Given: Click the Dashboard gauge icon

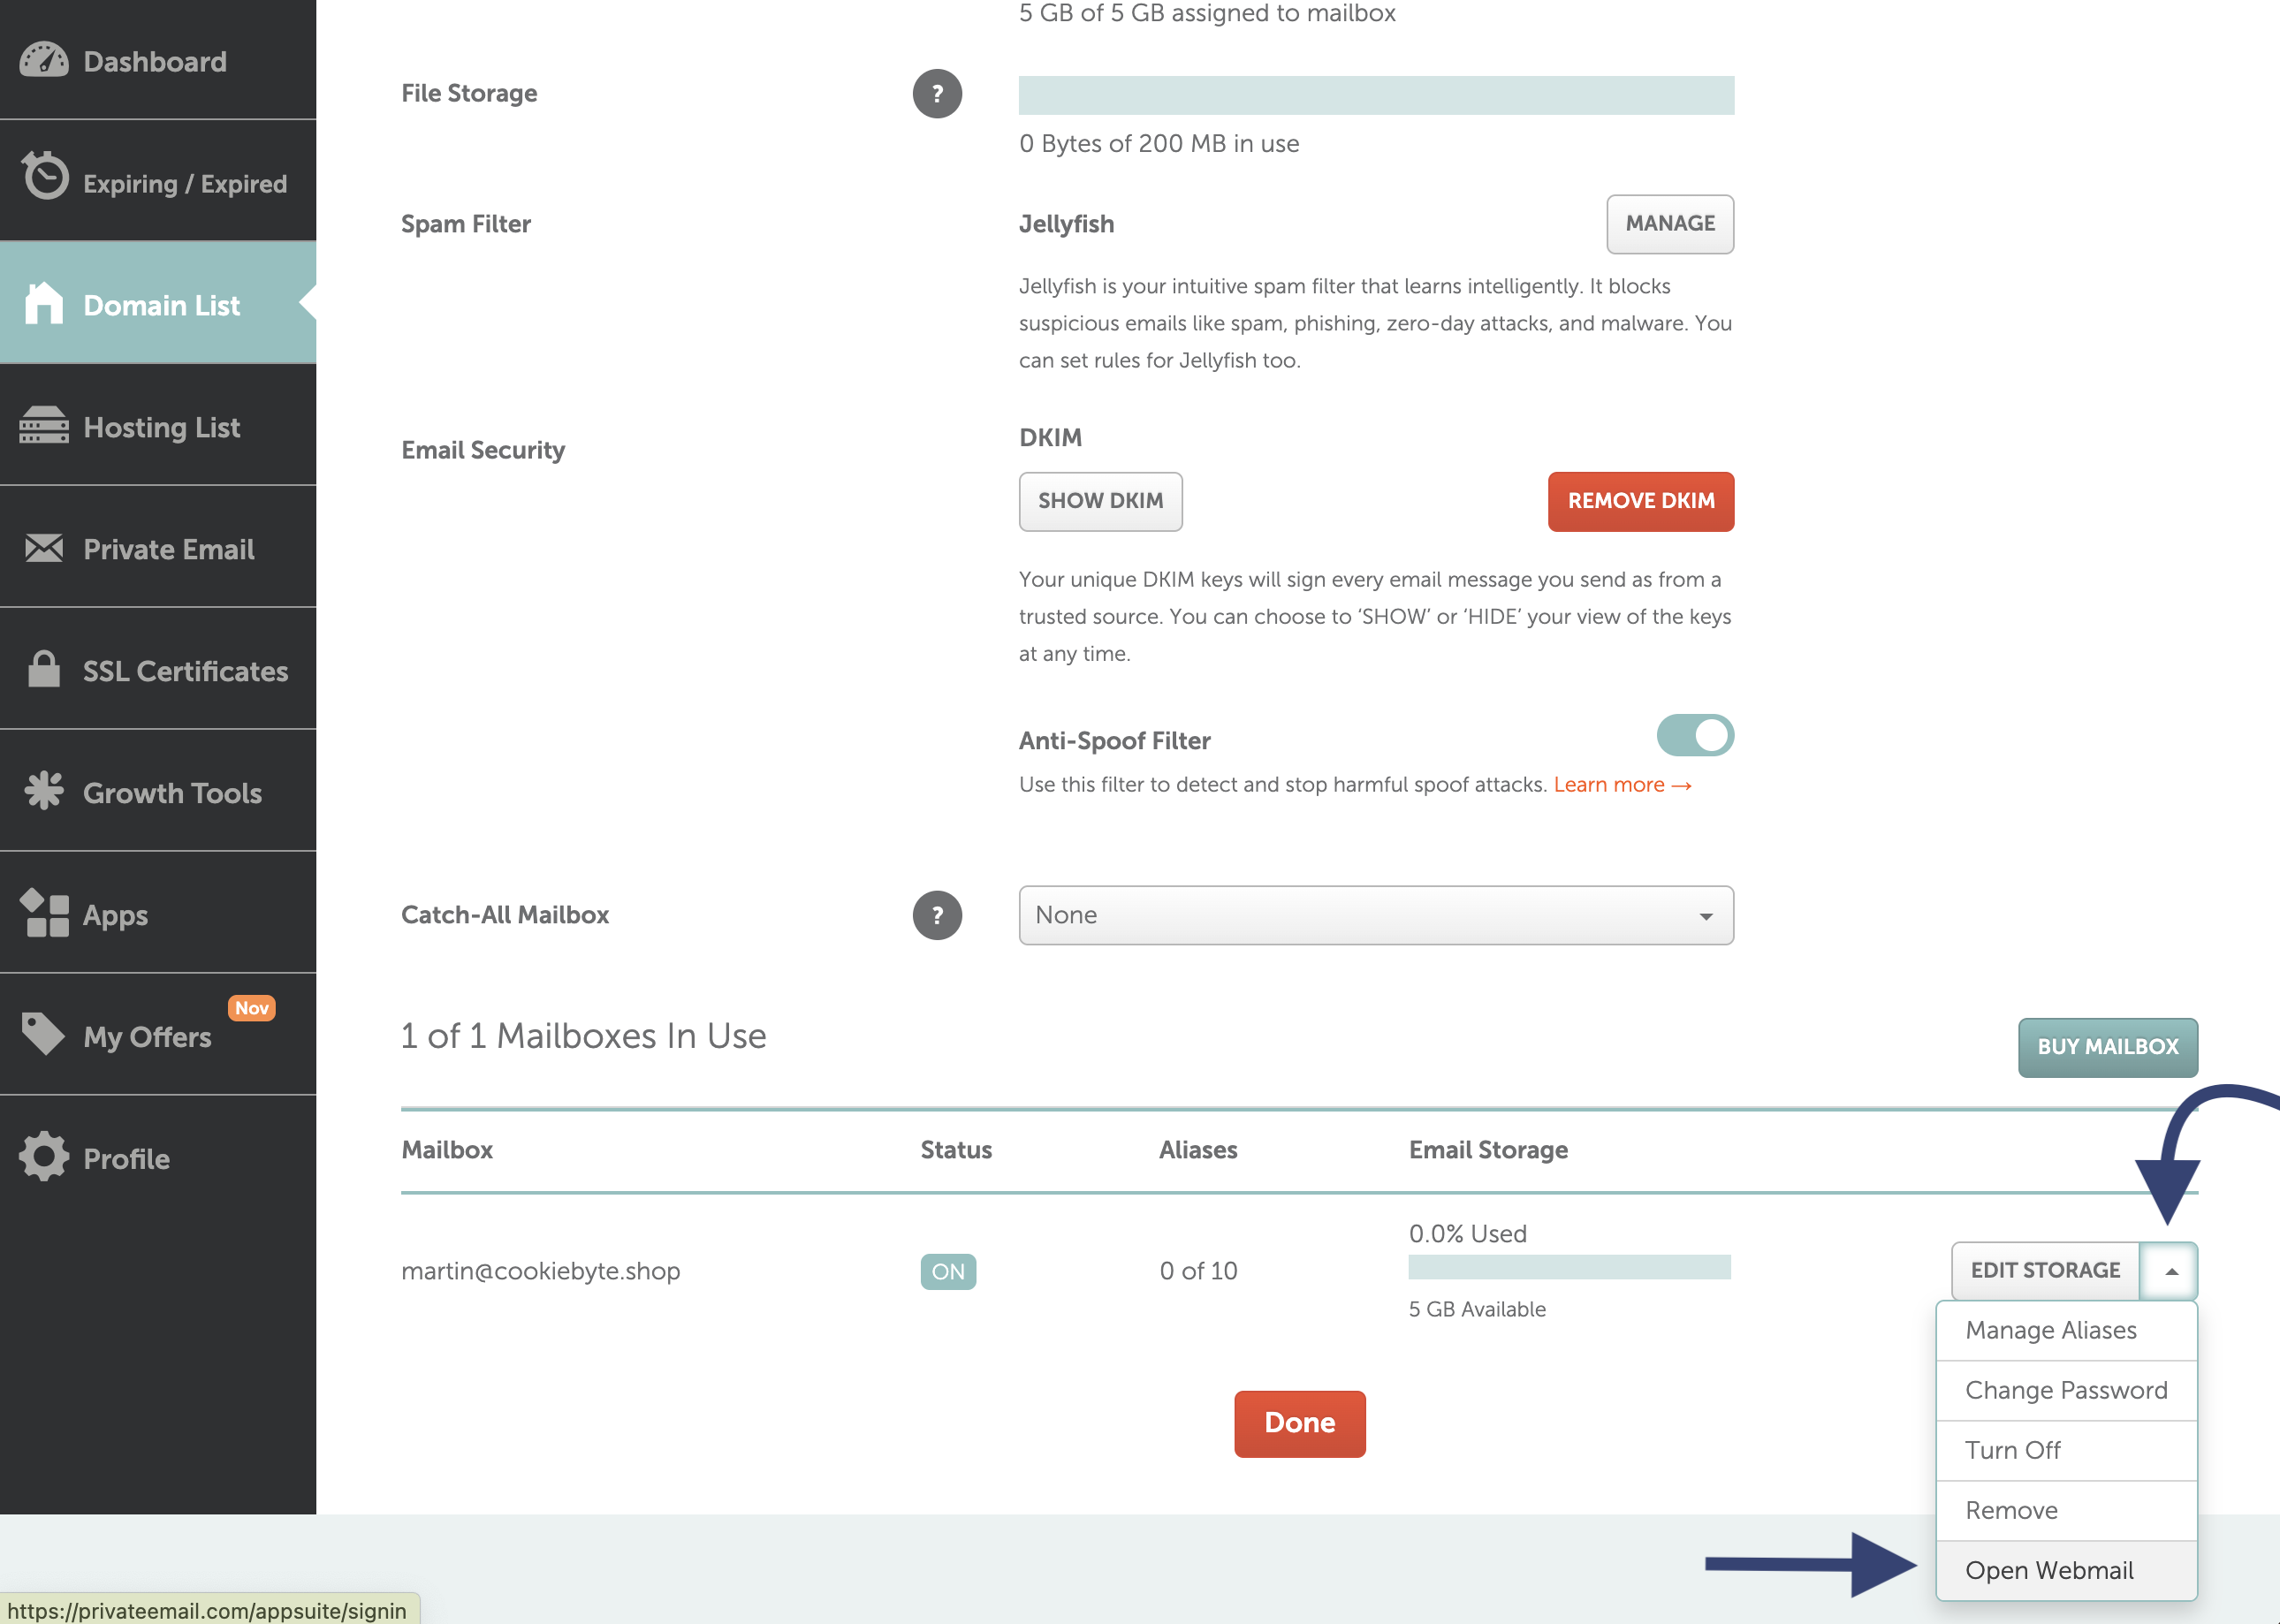Looking at the screenshot, I should click(x=44, y=61).
